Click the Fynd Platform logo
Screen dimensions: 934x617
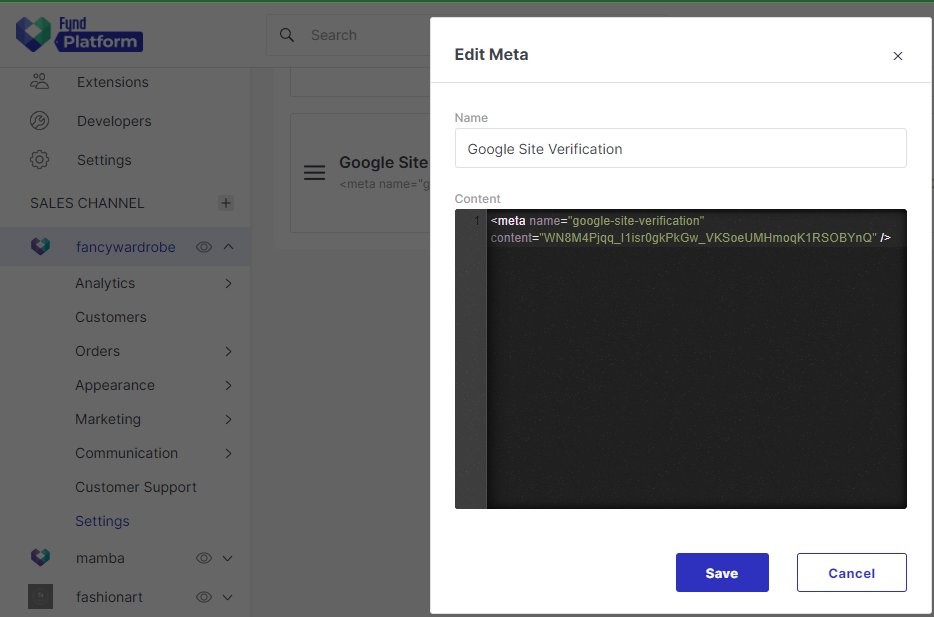tap(79, 35)
